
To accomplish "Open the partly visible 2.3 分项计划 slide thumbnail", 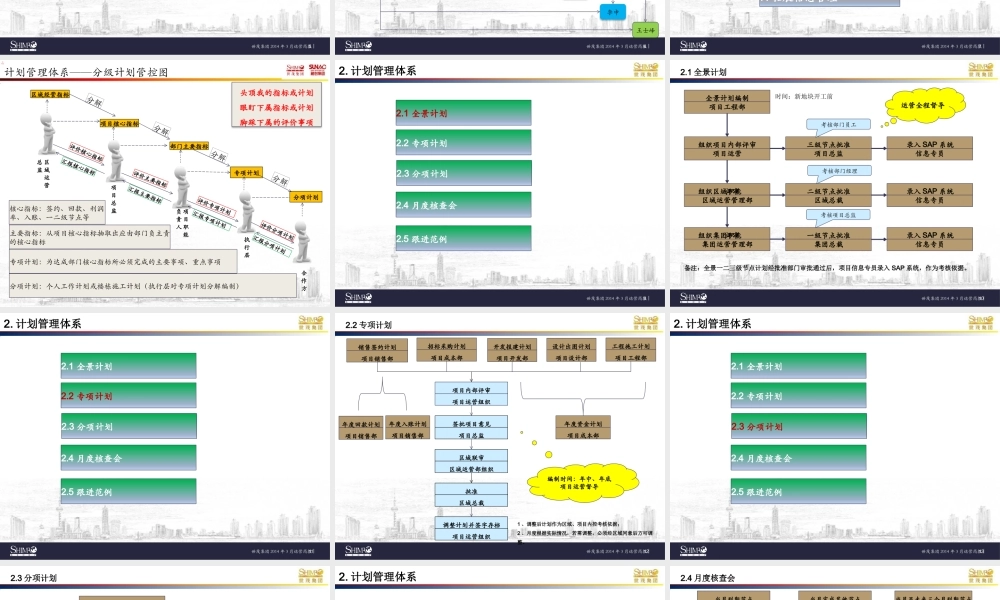I will click(165, 583).
